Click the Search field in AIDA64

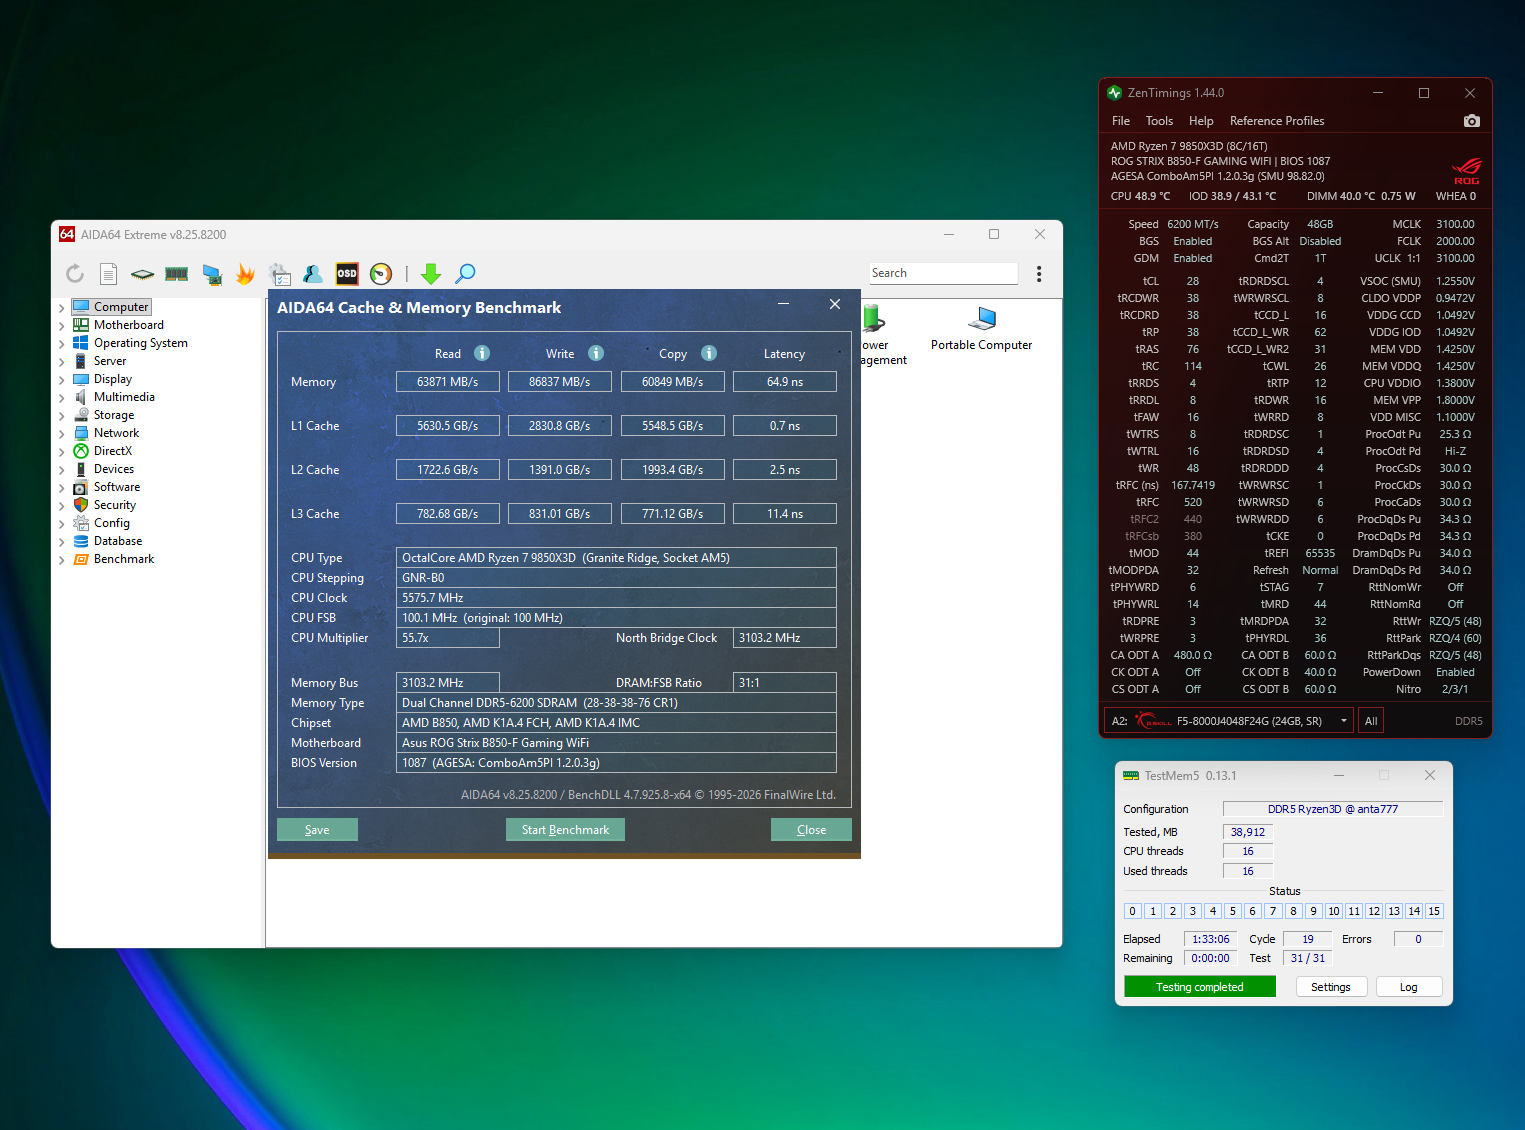point(943,273)
